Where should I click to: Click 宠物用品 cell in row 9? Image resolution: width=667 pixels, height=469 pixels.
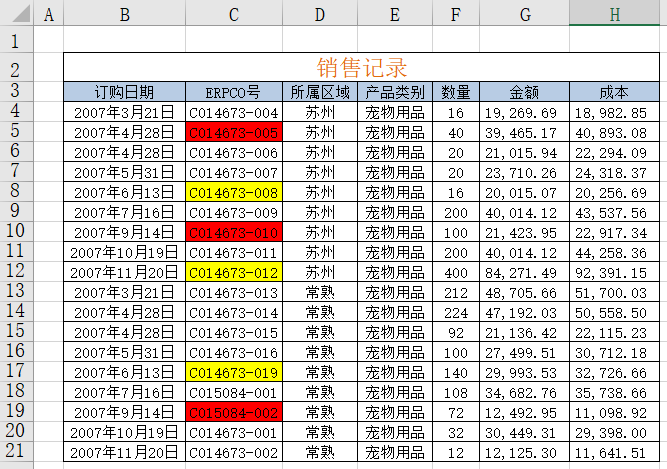[395, 212]
